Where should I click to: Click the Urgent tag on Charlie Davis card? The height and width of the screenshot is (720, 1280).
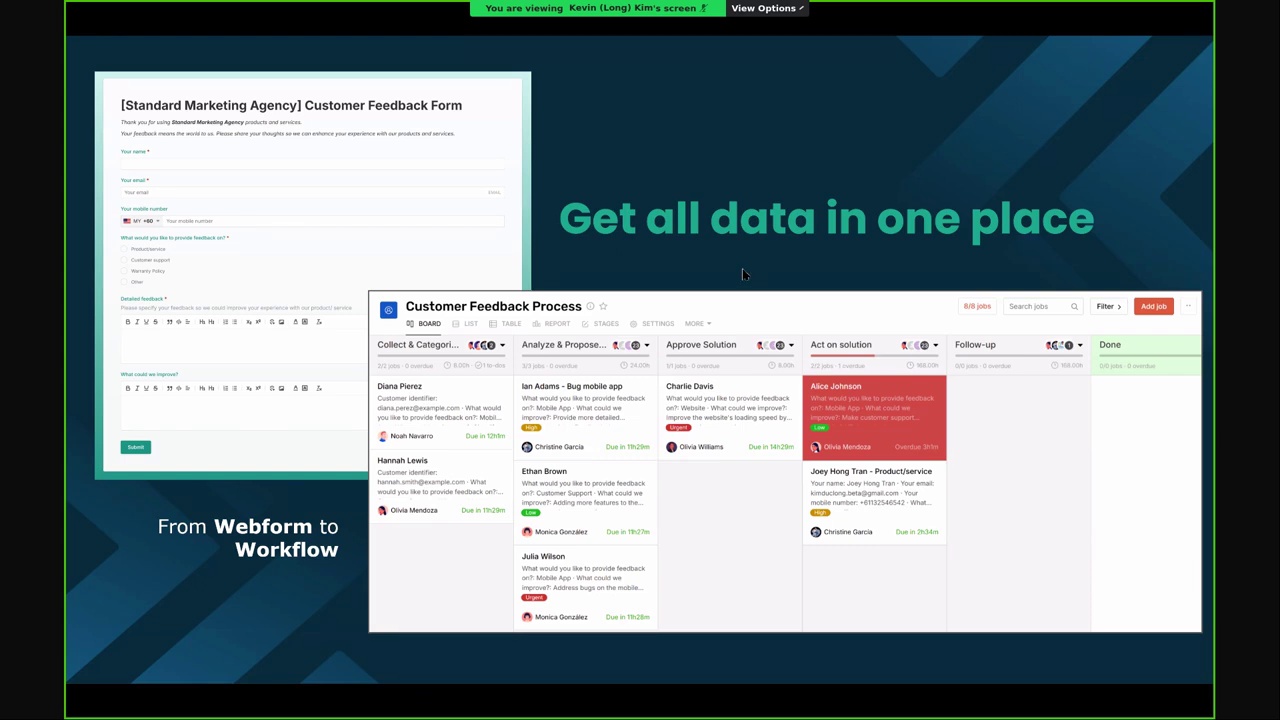(x=678, y=428)
